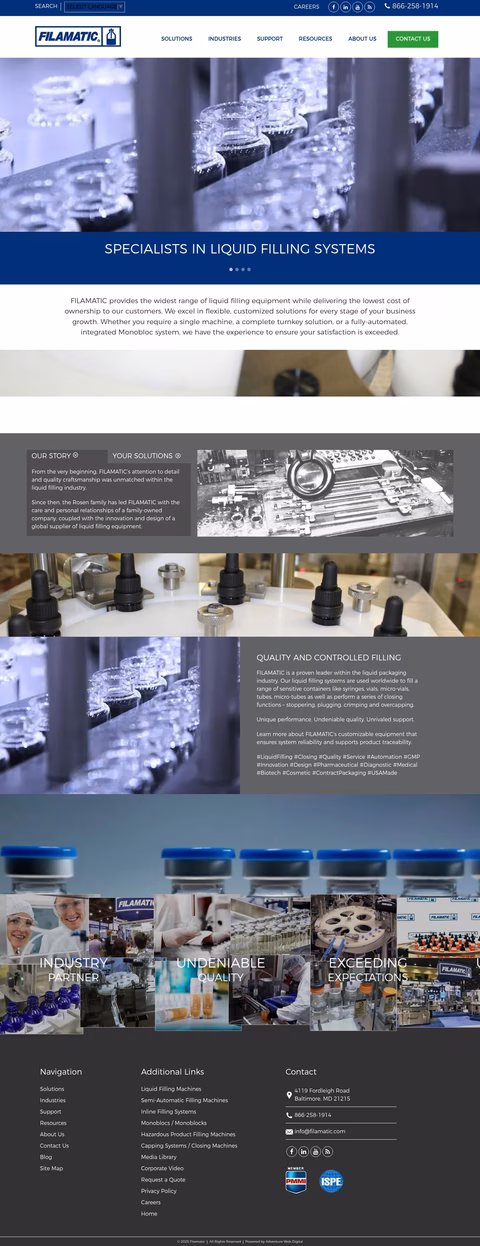Switch to the OUR STORY tab
The height and width of the screenshot is (1246, 480).
coord(67,456)
